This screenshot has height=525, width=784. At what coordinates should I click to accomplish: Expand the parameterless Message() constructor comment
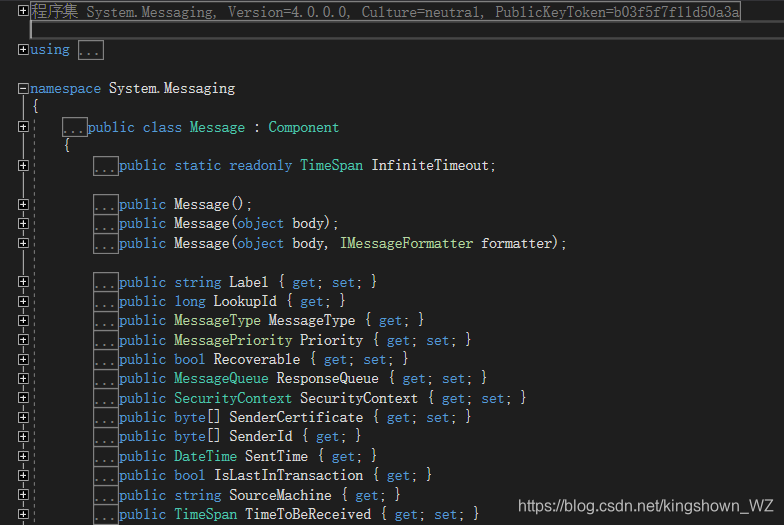pyautogui.click(x=23, y=204)
